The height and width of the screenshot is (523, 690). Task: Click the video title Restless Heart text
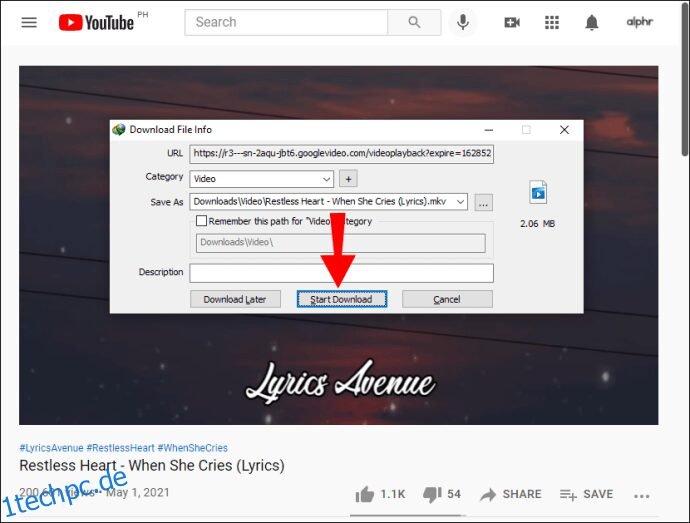(x=152, y=465)
